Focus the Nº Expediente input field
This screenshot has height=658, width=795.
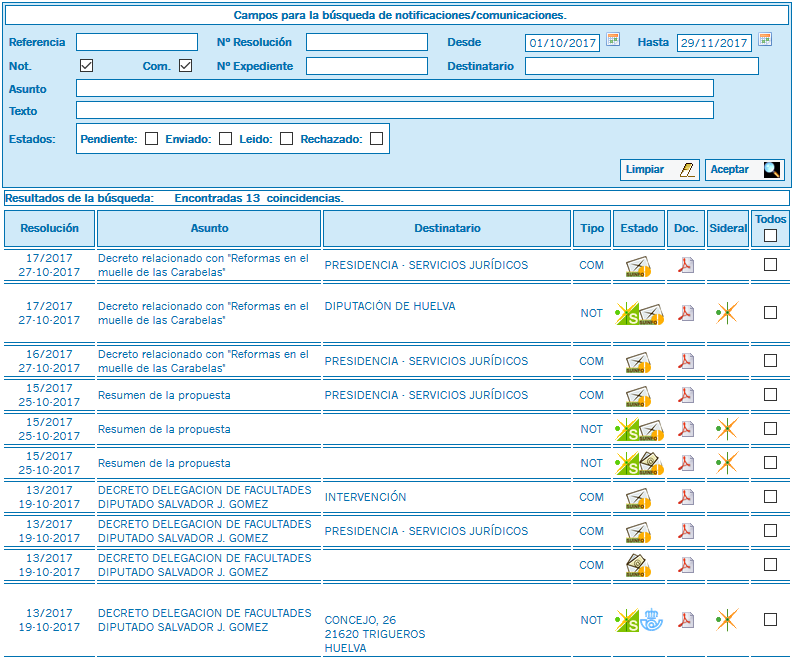tap(367, 66)
